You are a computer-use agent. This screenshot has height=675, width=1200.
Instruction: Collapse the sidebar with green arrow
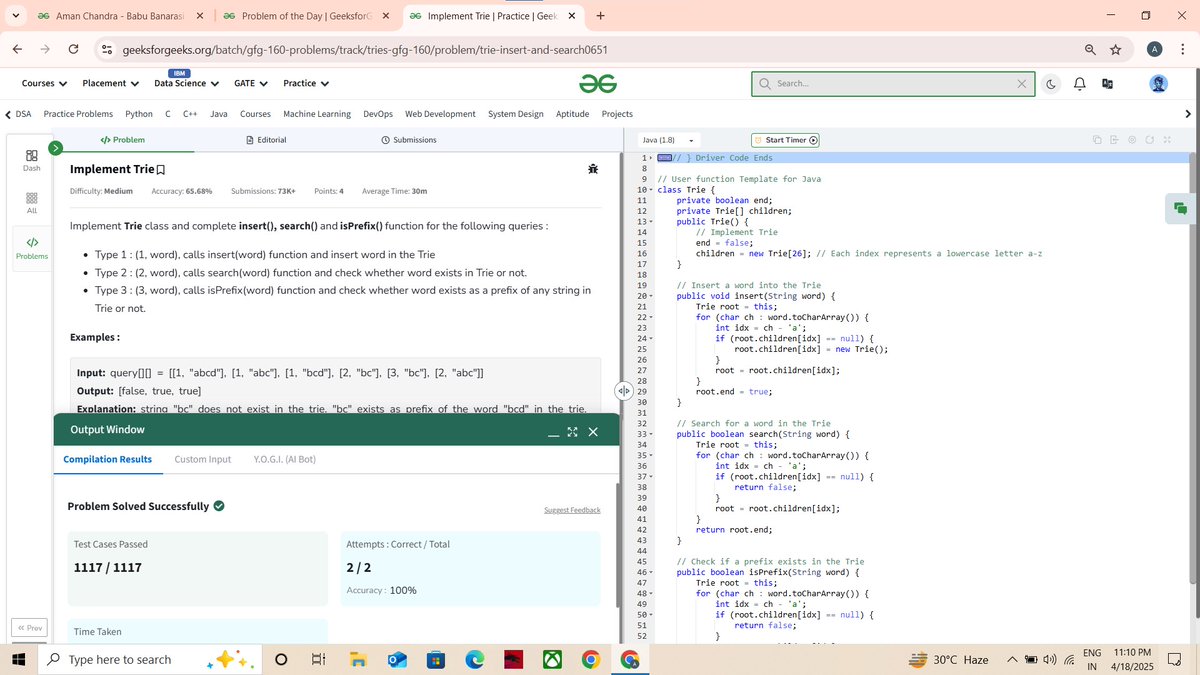pyautogui.click(x=57, y=148)
